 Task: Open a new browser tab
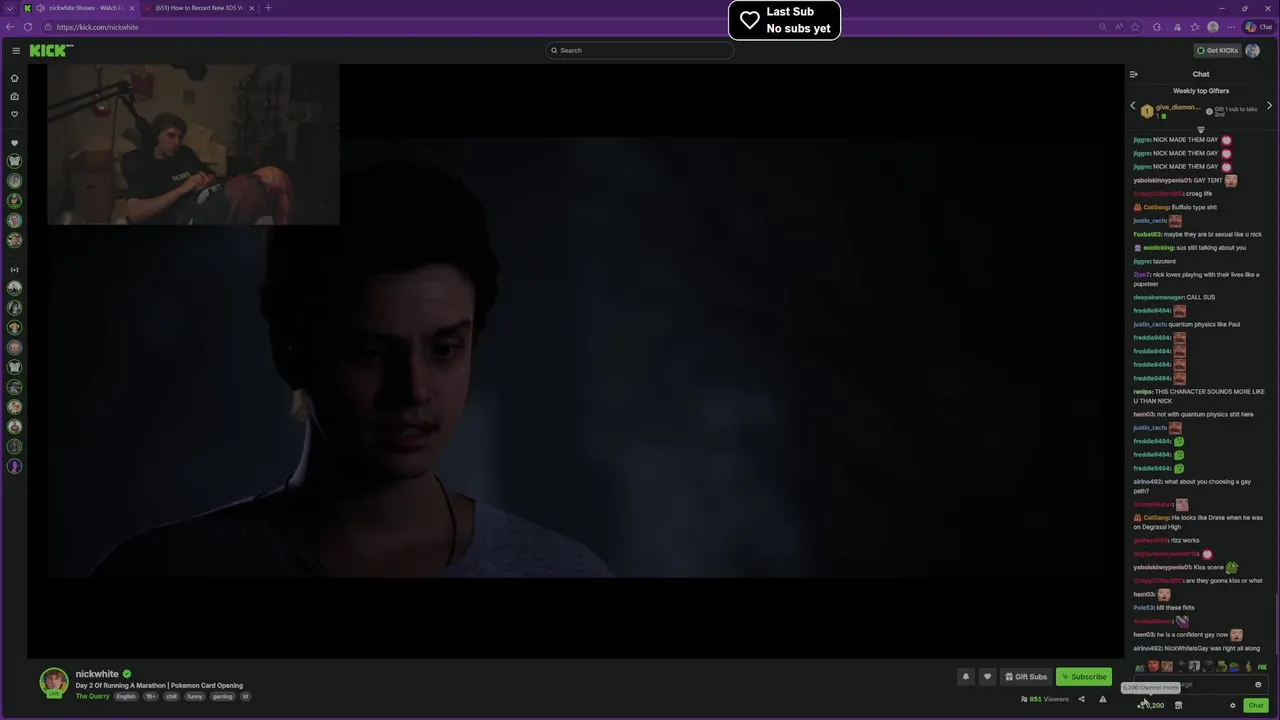(267, 8)
